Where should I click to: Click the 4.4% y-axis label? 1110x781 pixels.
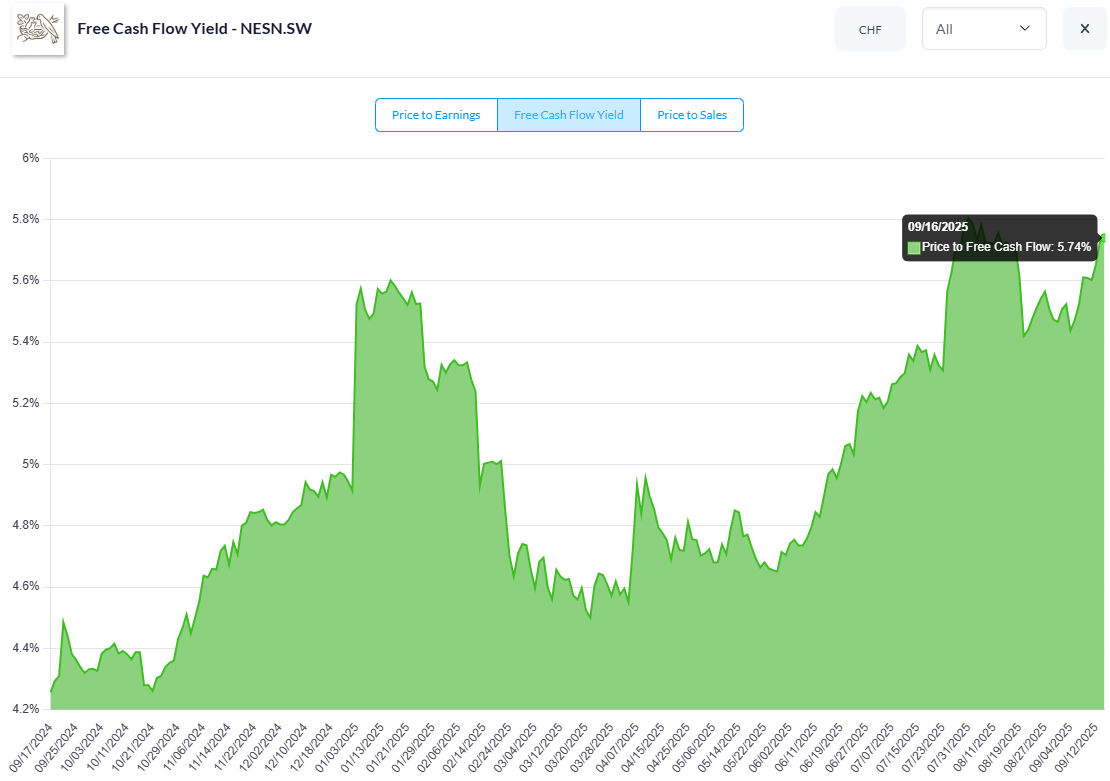(25, 649)
